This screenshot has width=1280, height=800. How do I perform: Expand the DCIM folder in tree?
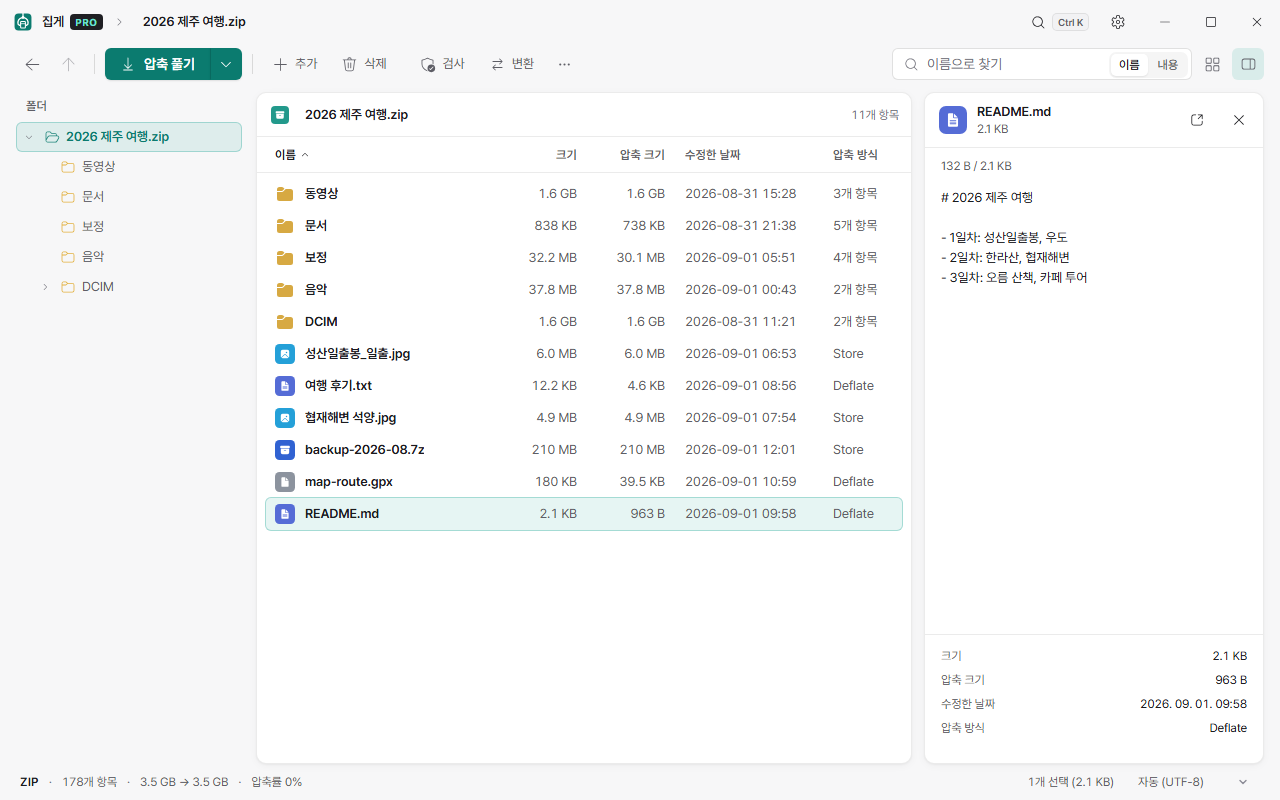[x=45, y=287]
